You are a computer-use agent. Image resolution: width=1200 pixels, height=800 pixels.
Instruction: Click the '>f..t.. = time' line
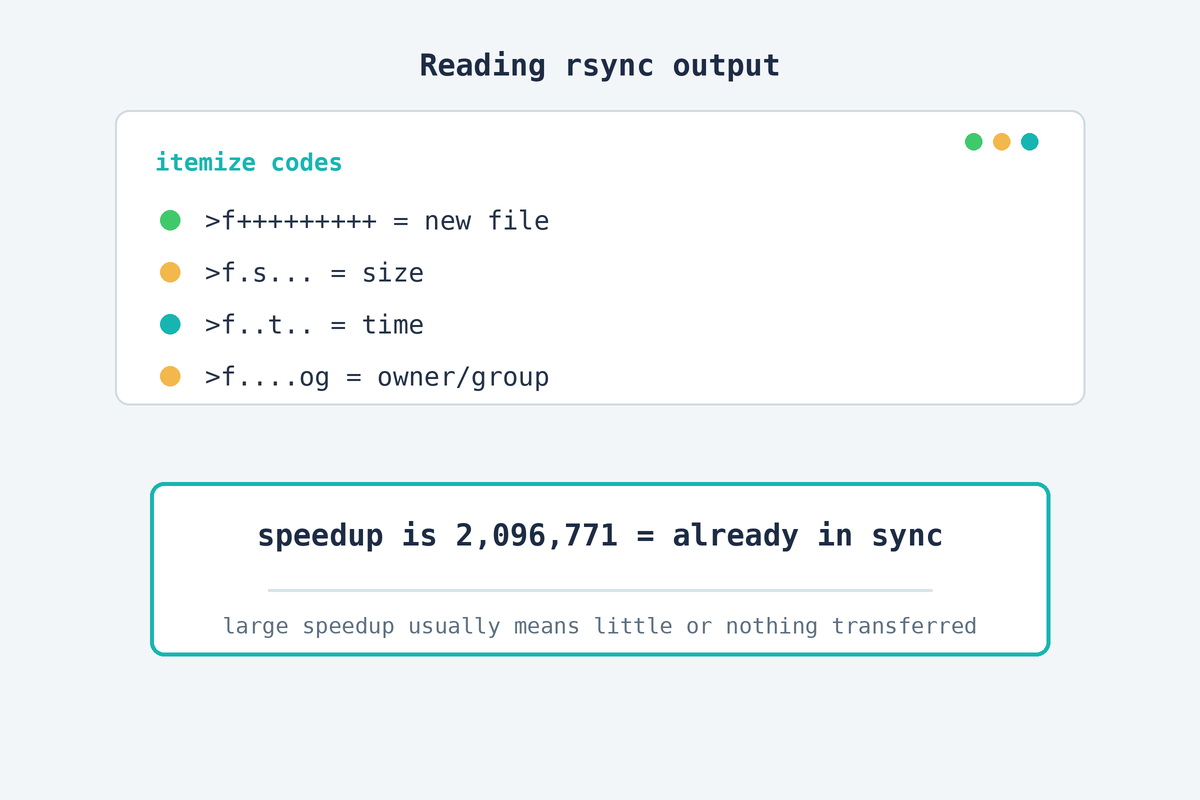click(314, 325)
